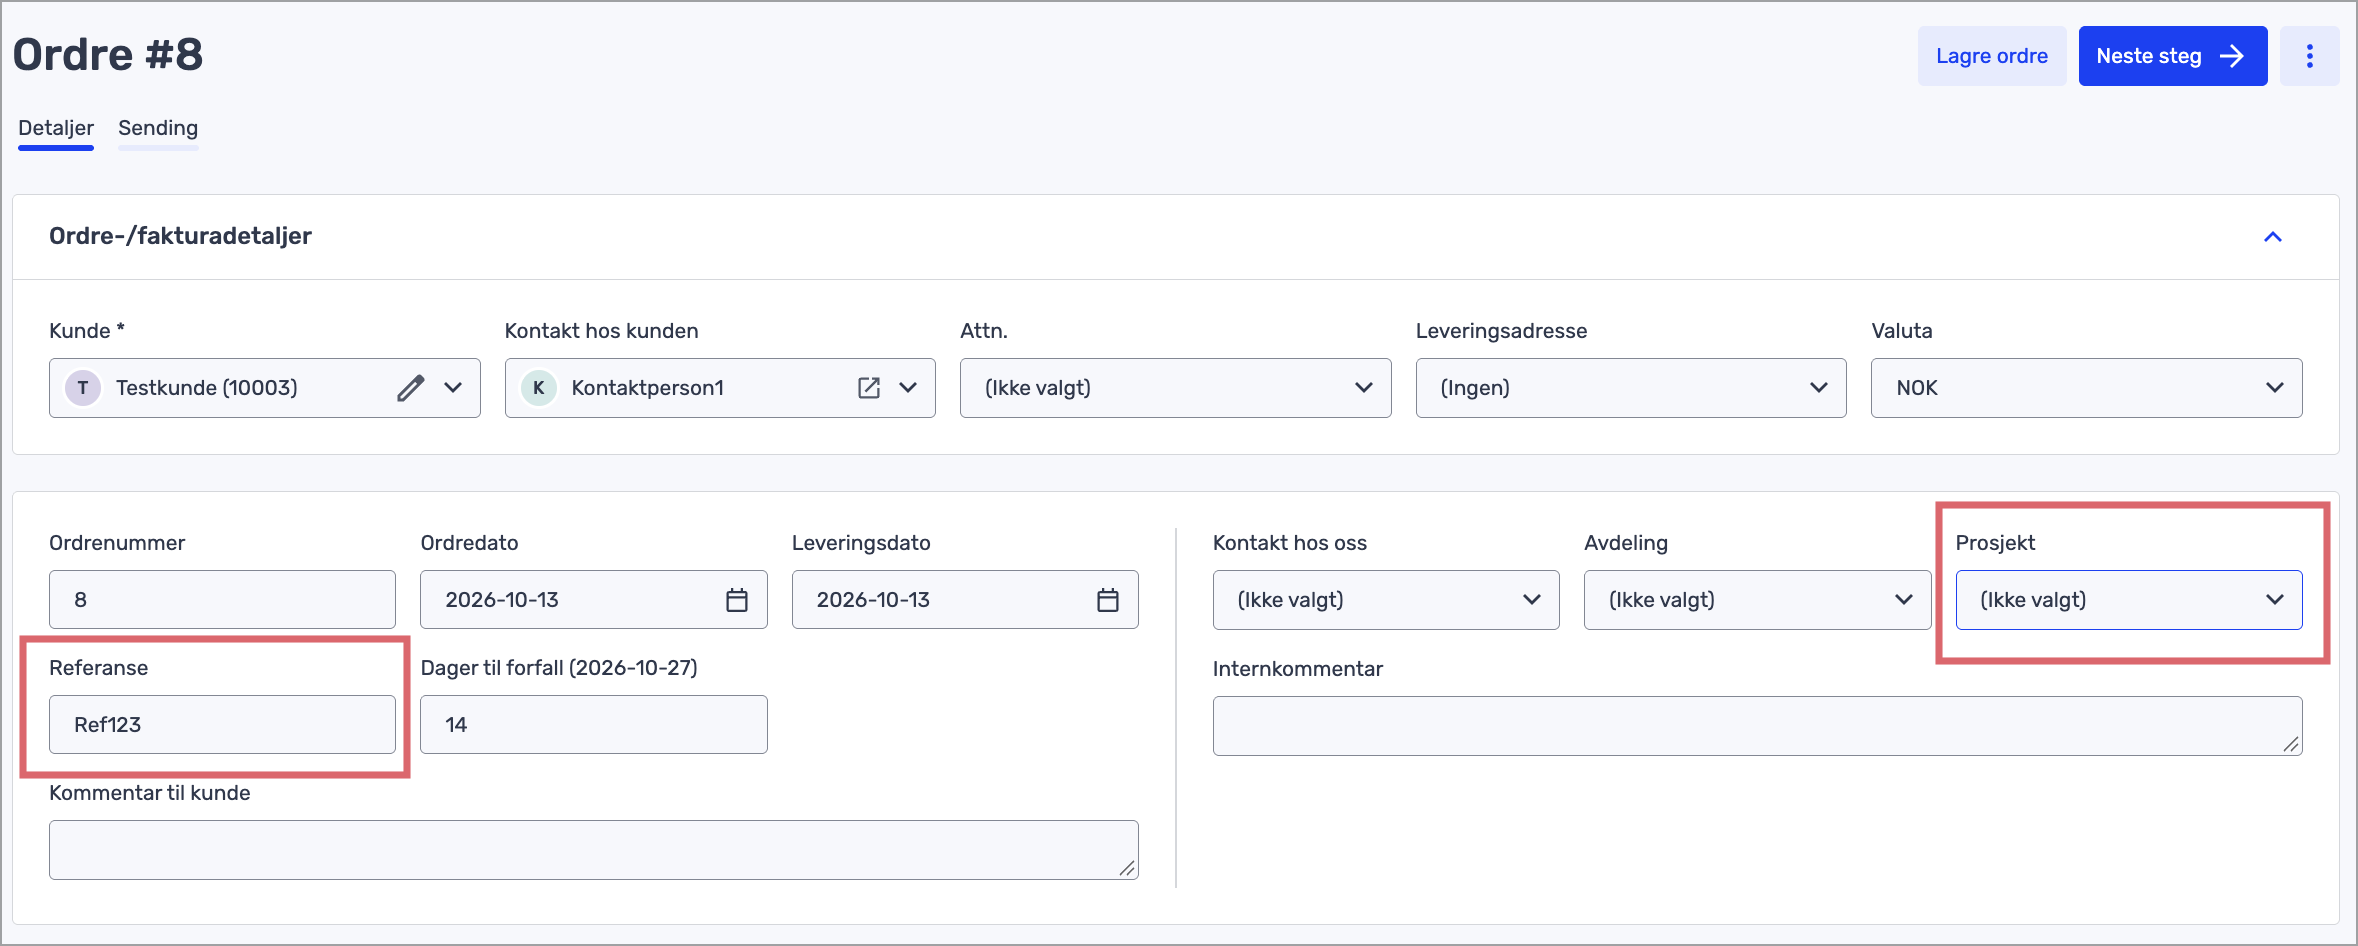The height and width of the screenshot is (946, 2358).
Task: Click the pencil edit icon for Testkunde
Action: click(410, 388)
